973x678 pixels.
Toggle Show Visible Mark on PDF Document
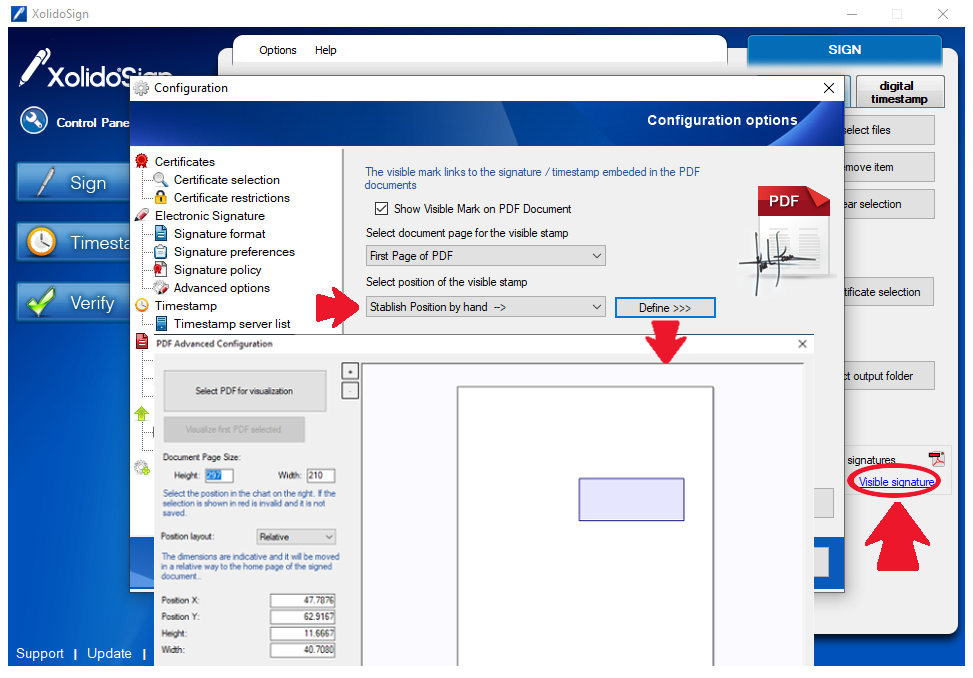(381, 208)
